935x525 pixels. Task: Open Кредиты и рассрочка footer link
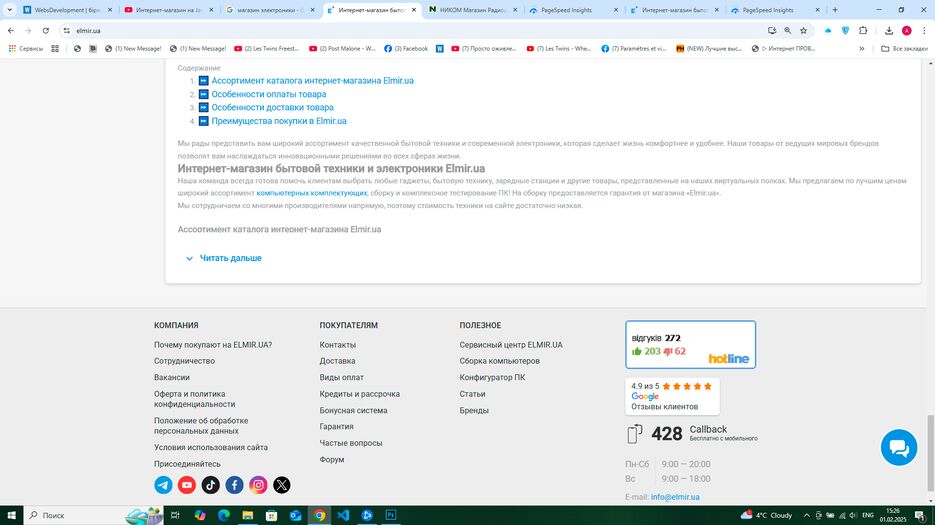360,394
